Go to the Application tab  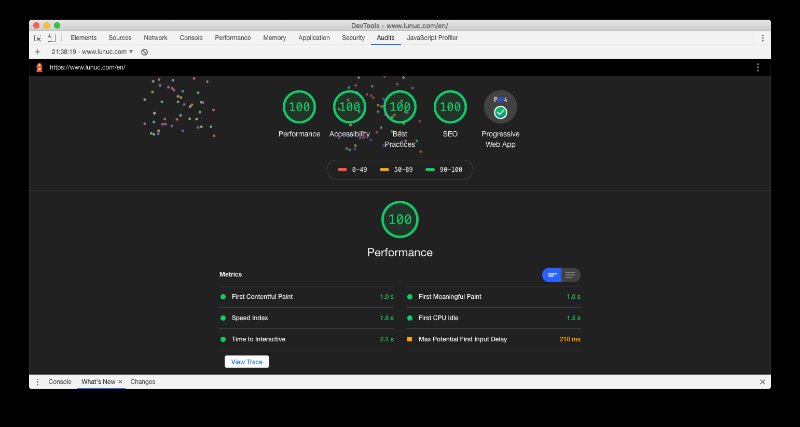pyautogui.click(x=314, y=38)
